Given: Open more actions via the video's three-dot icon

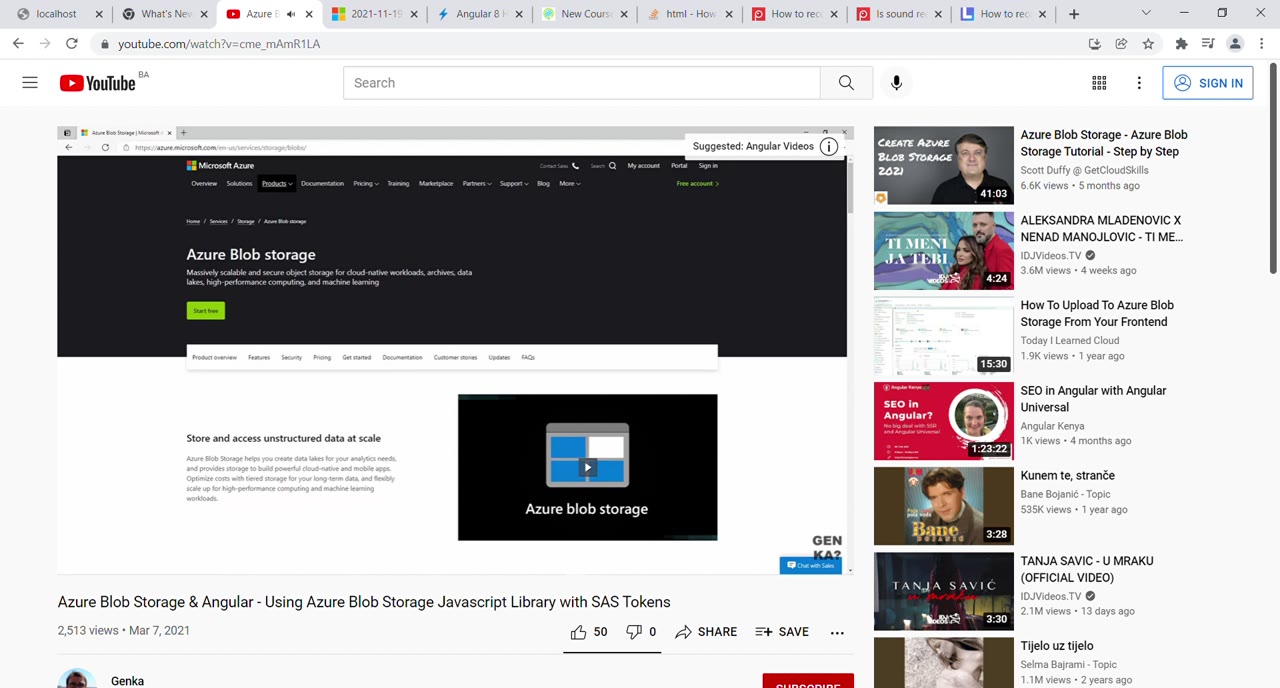Looking at the screenshot, I should pyautogui.click(x=836, y=631).
